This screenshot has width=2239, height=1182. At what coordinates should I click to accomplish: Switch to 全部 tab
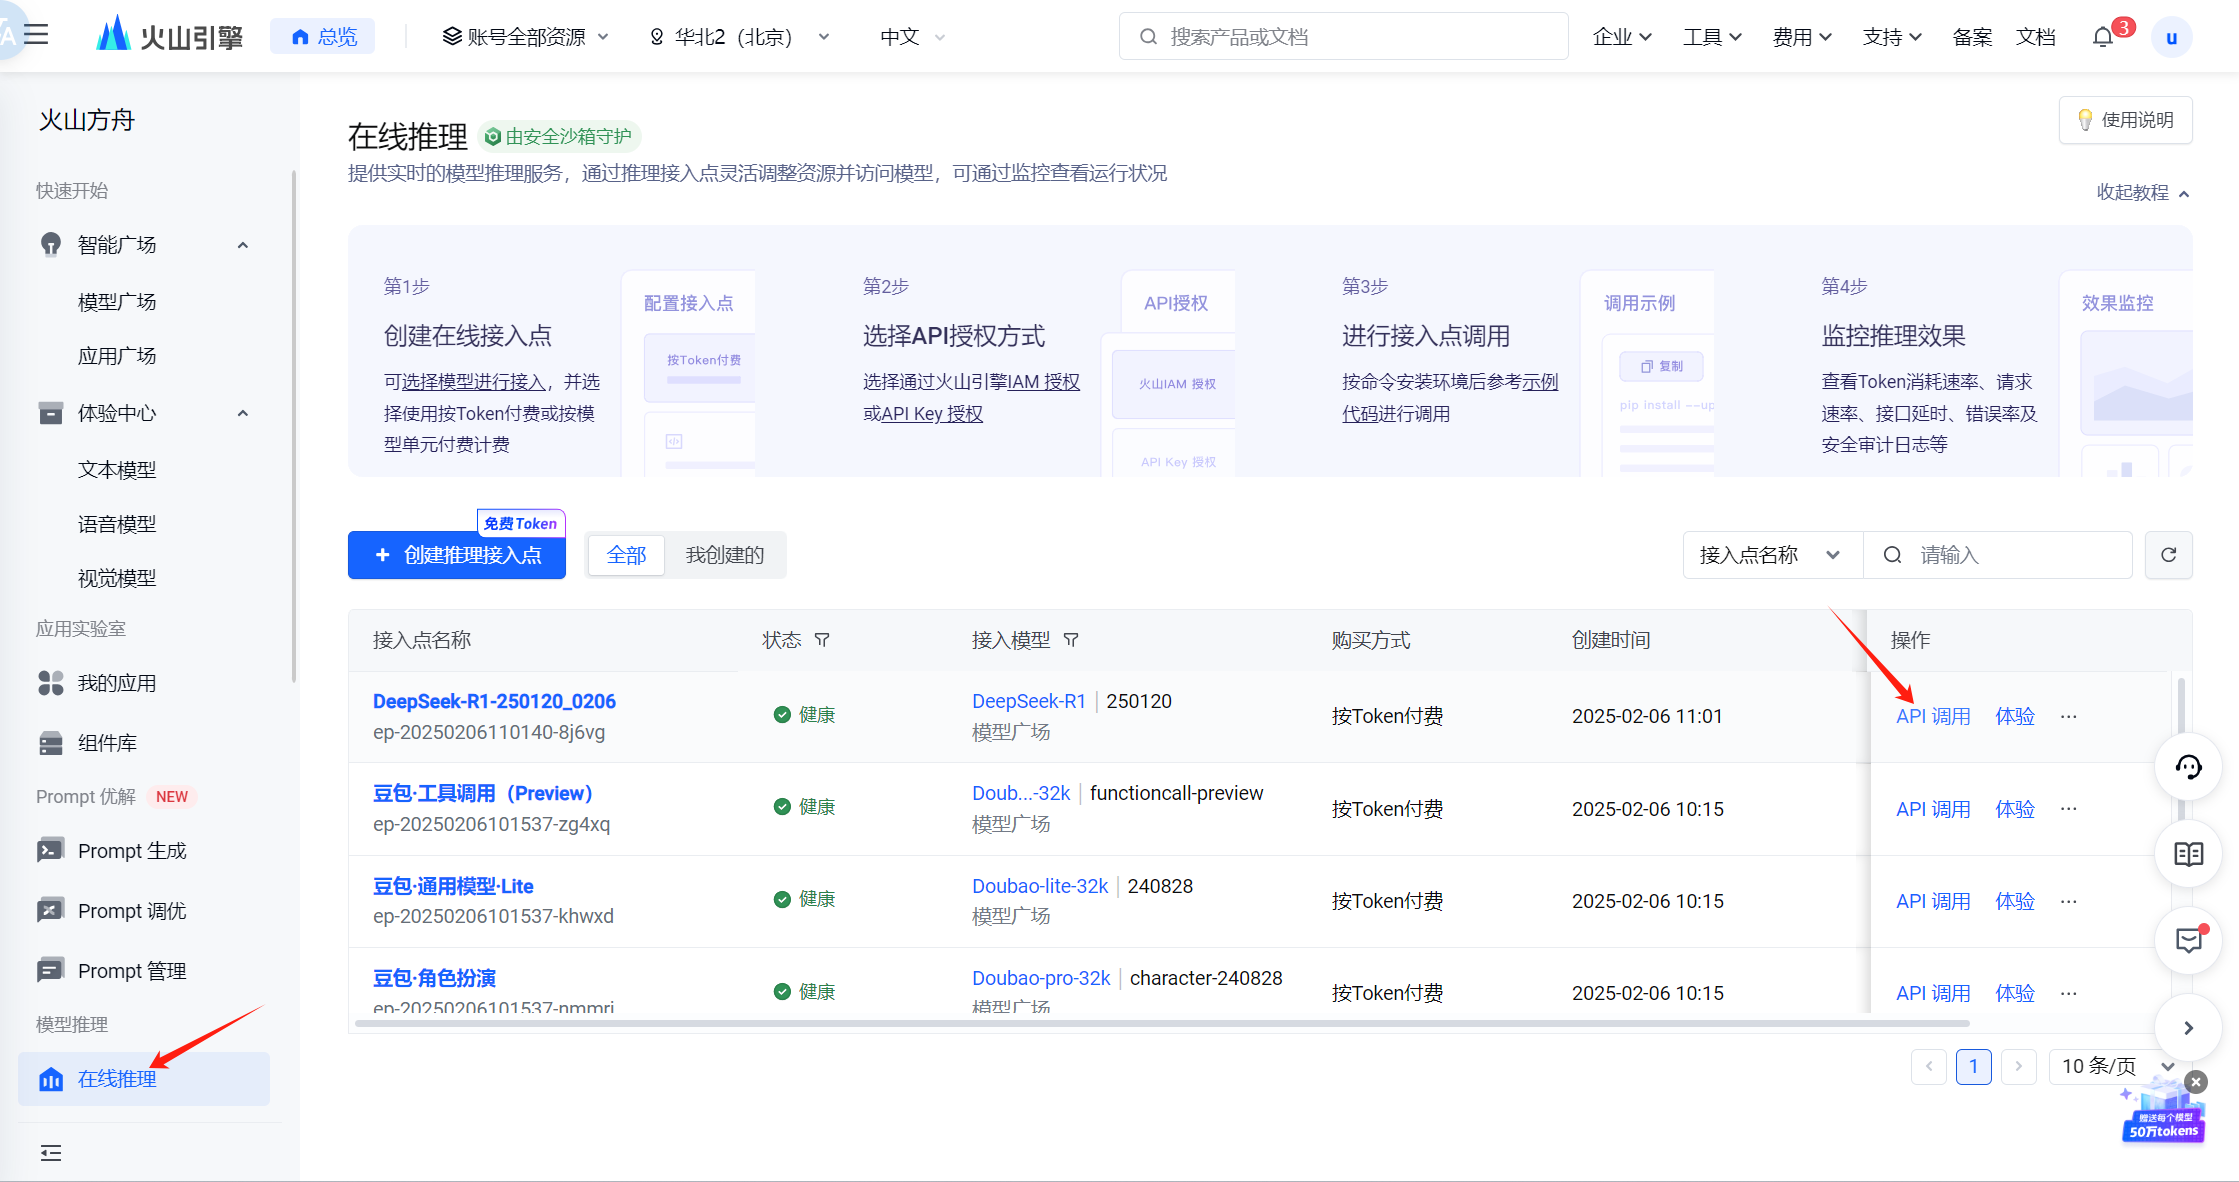pyautogui.click(x=626, y=555)
